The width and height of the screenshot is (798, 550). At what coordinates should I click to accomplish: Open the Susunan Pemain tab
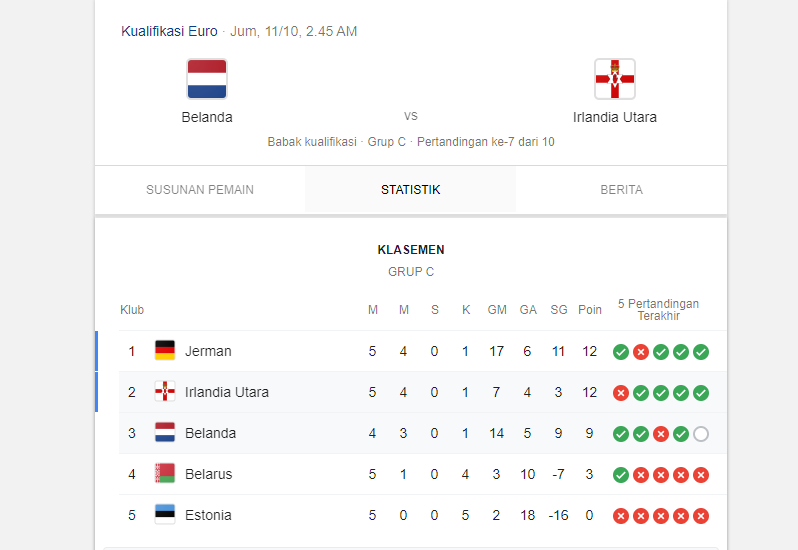[x=200, y=190]
